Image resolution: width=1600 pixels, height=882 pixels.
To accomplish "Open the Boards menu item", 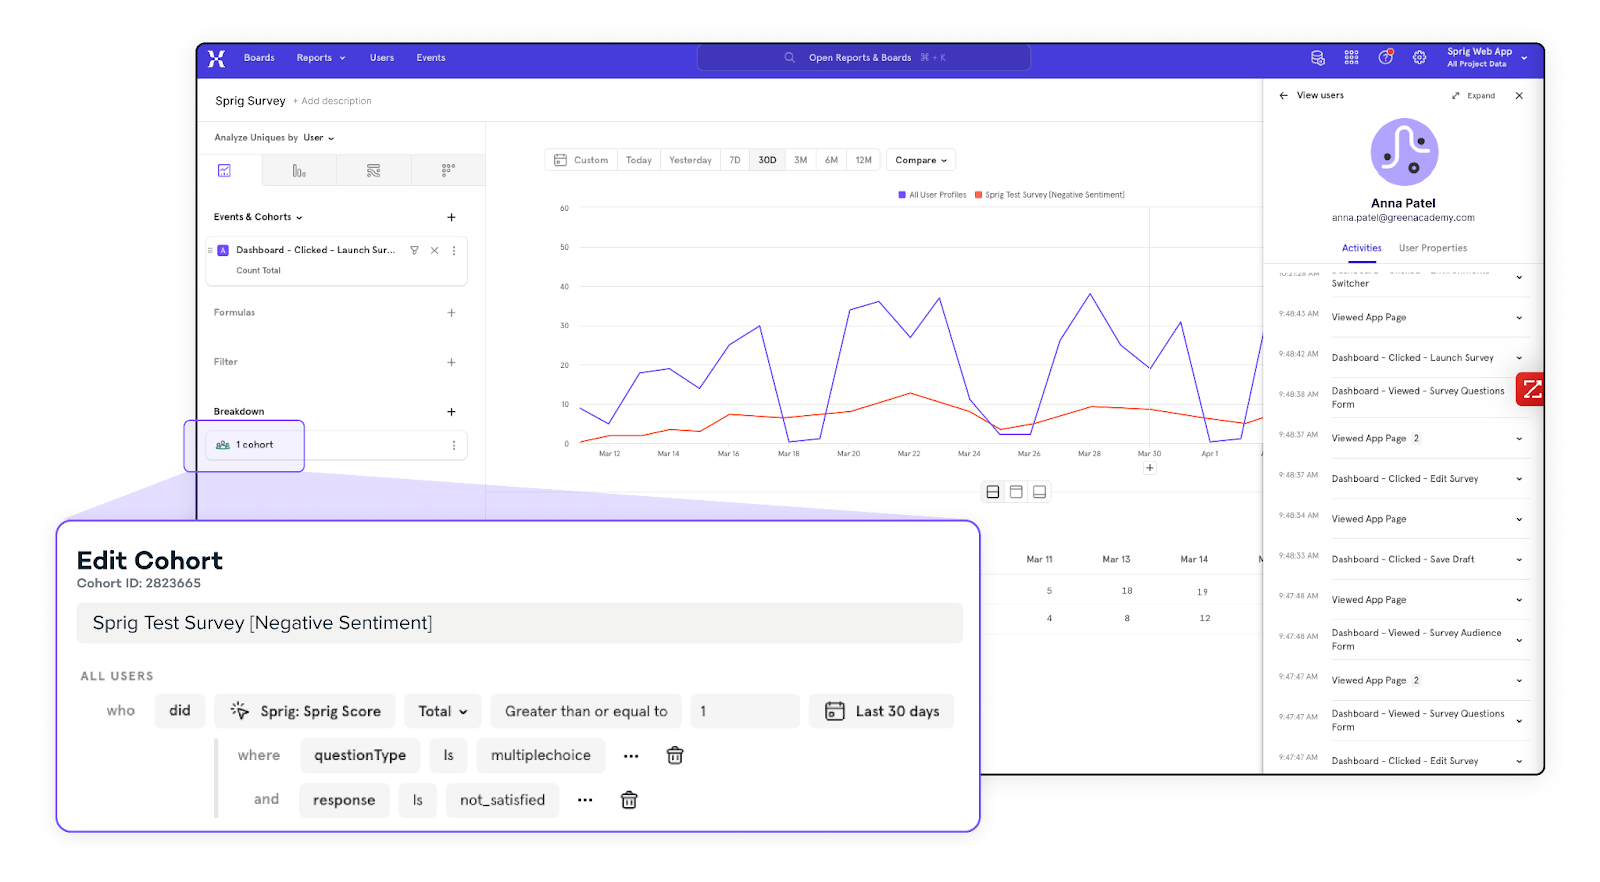I will [259, 58].
